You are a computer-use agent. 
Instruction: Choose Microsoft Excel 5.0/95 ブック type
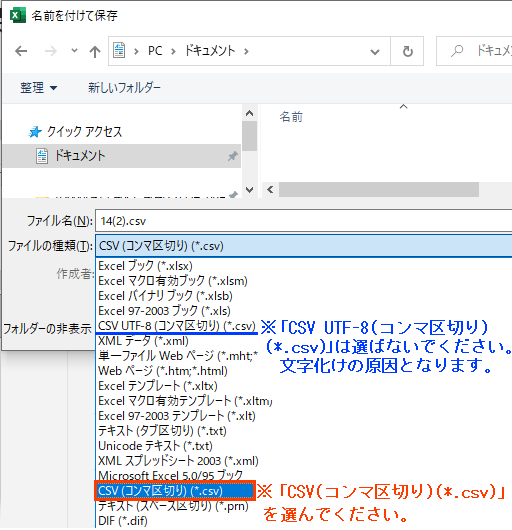[x=171, y=475]
